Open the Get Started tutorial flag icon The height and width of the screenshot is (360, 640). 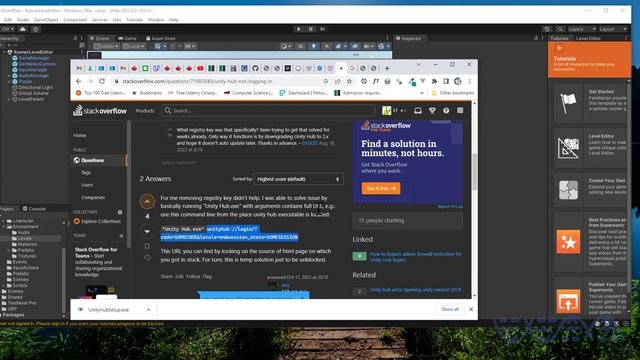point(568,102)
